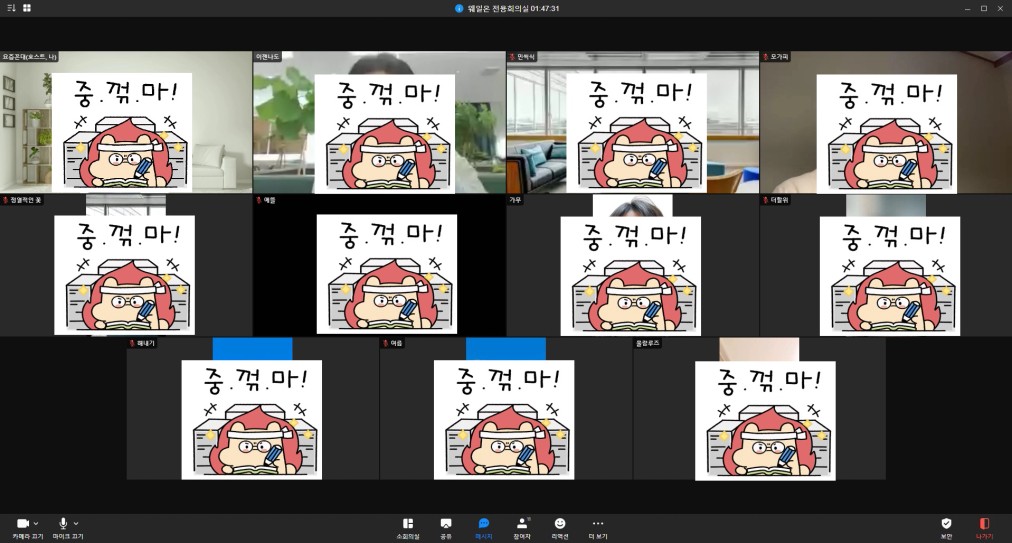Viewport: 1012px width, 543px height.
Task: Open the arrow menu beside the microphone button
Action: tap(76, 524)
